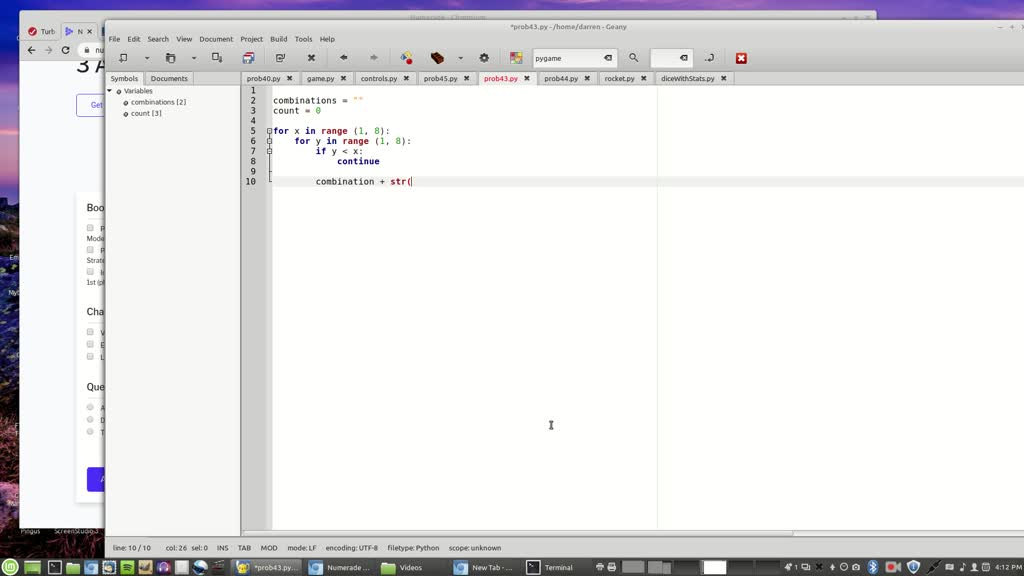Click the magnifier search icon in the toolbar

[631, 57]
